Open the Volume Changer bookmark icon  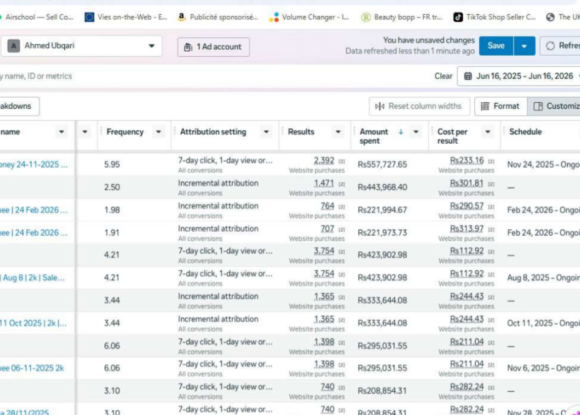[x=274, y=17]
